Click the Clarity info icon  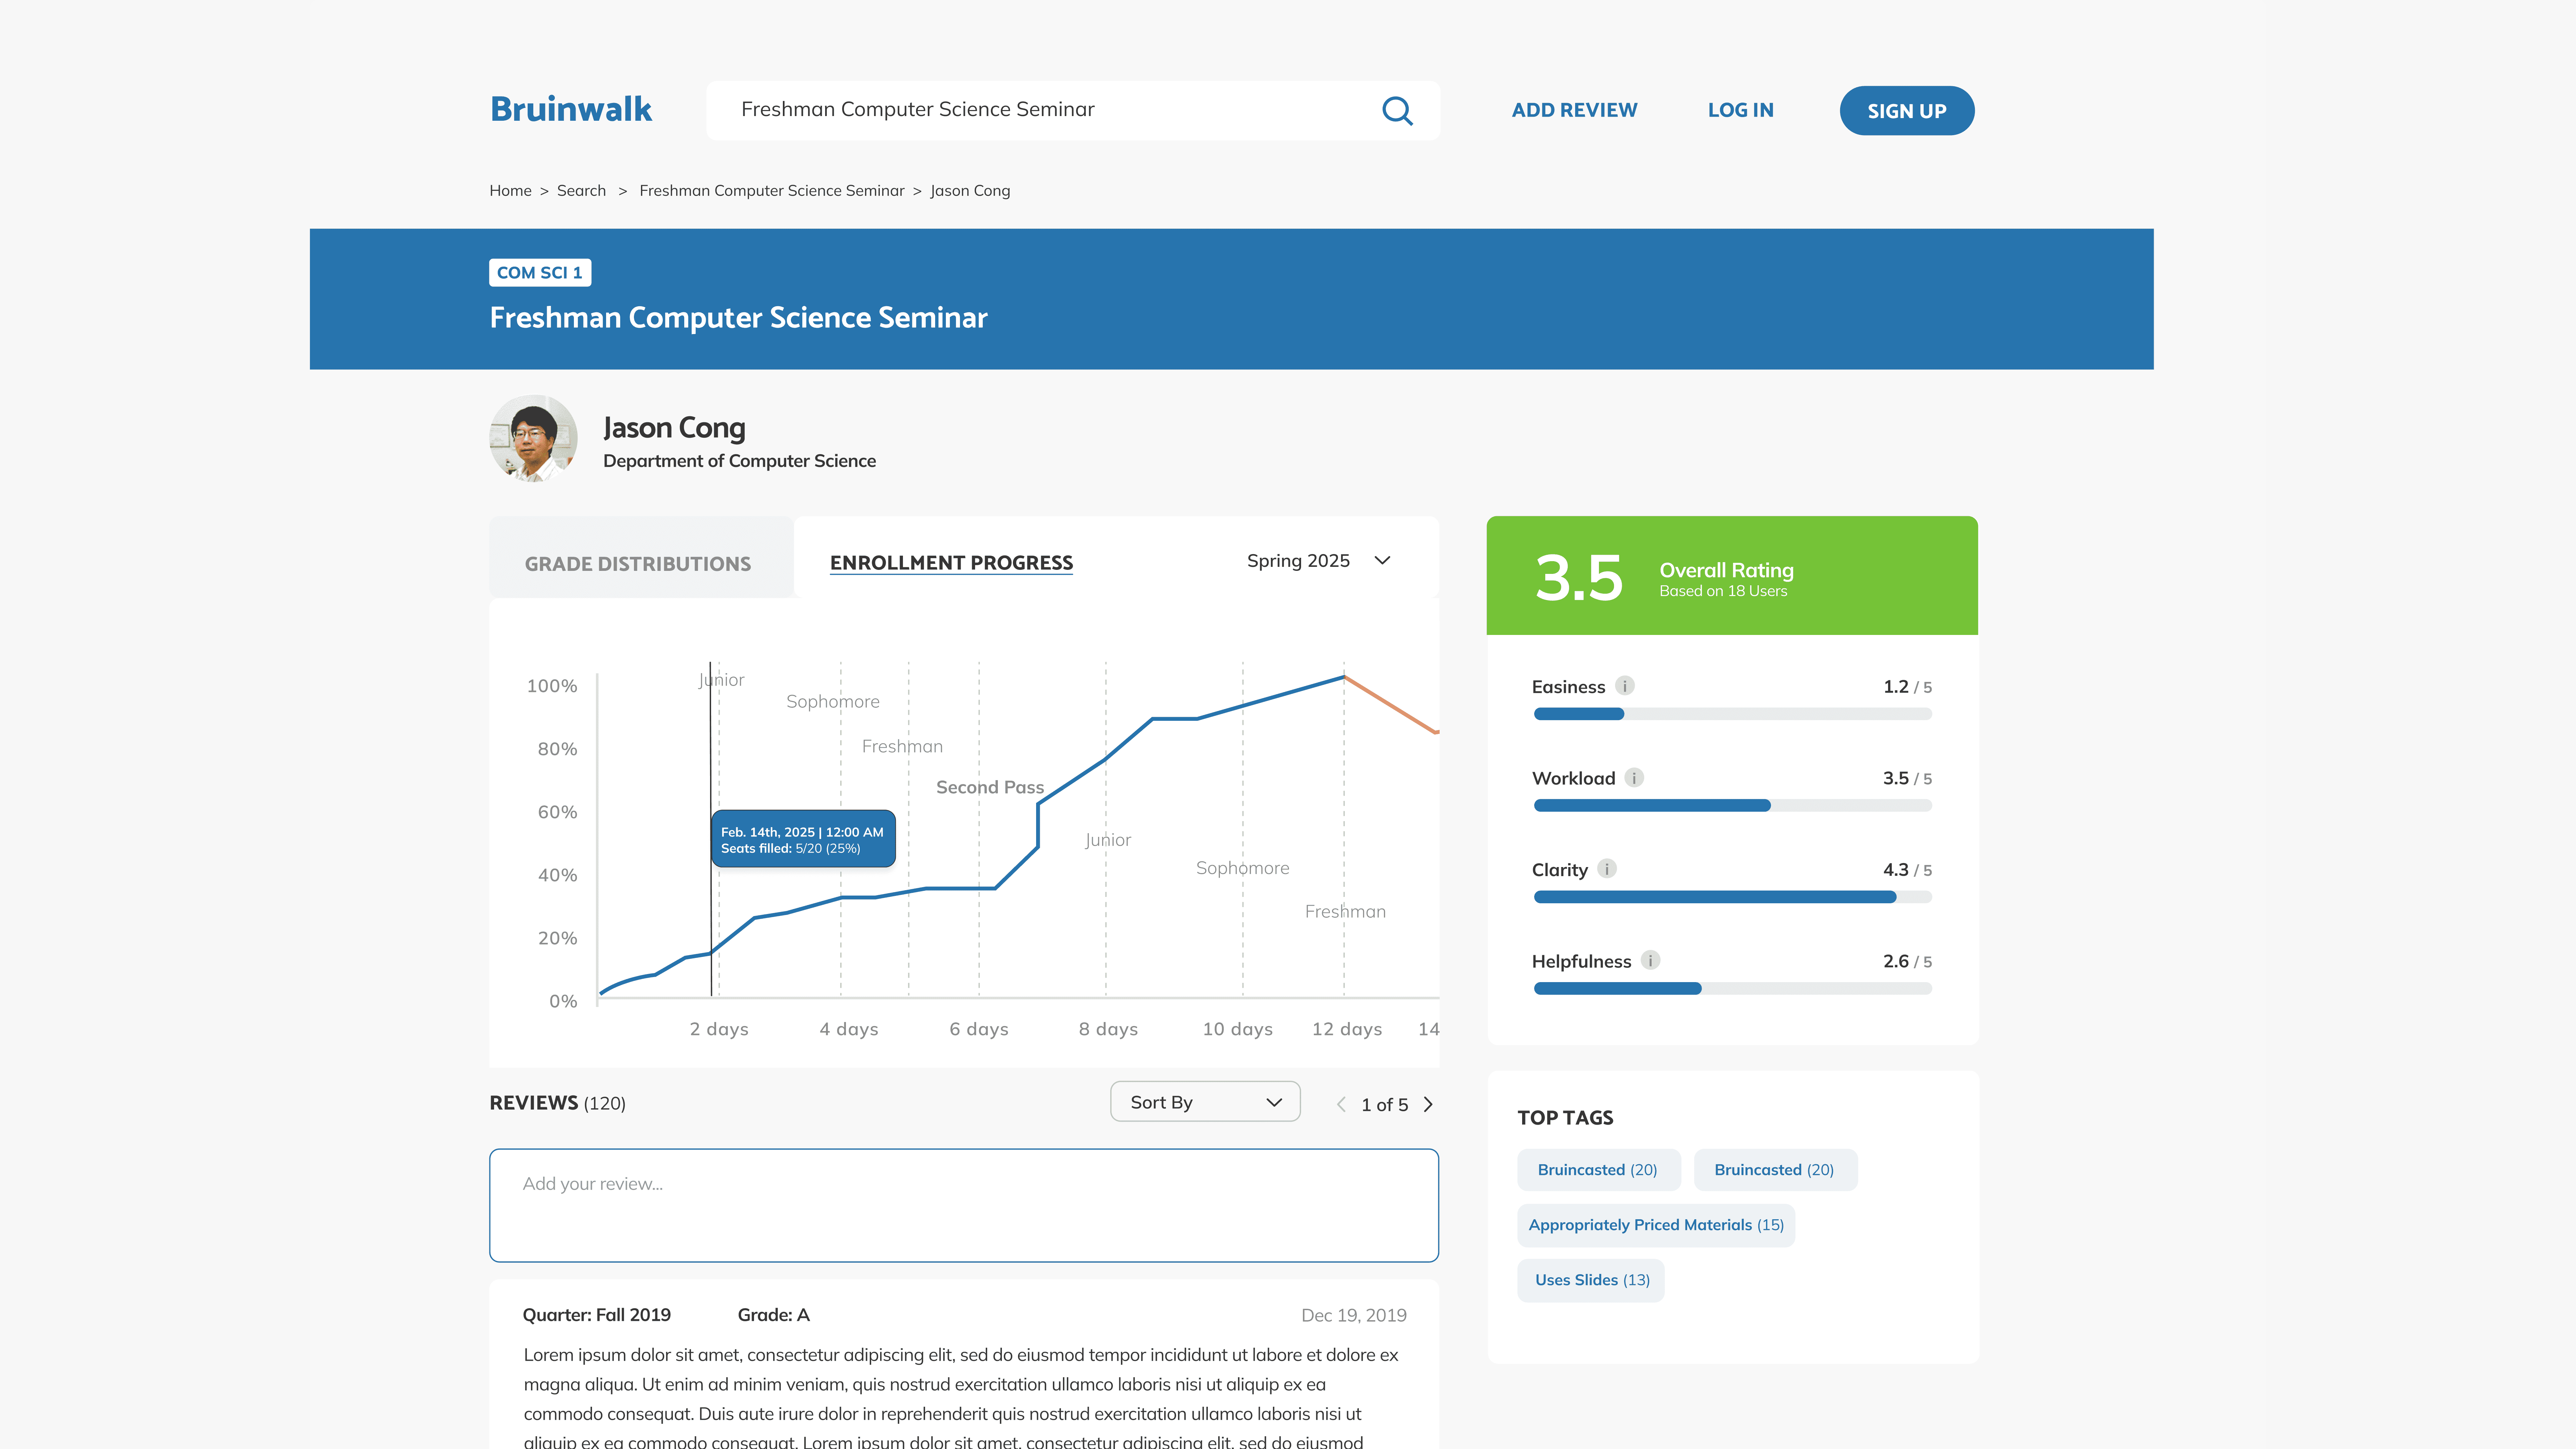click(x=1607, y=869)
